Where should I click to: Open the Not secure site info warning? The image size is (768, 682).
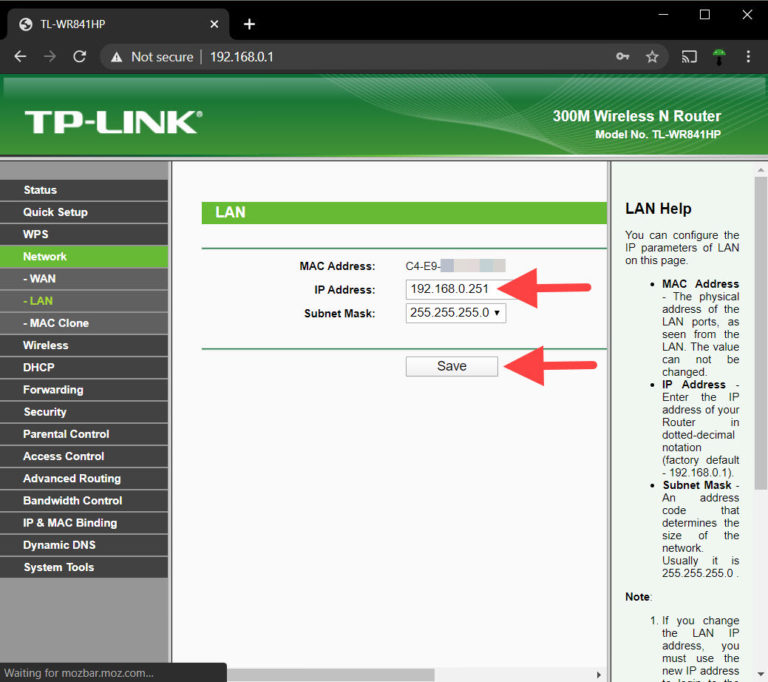coord(152,57)
